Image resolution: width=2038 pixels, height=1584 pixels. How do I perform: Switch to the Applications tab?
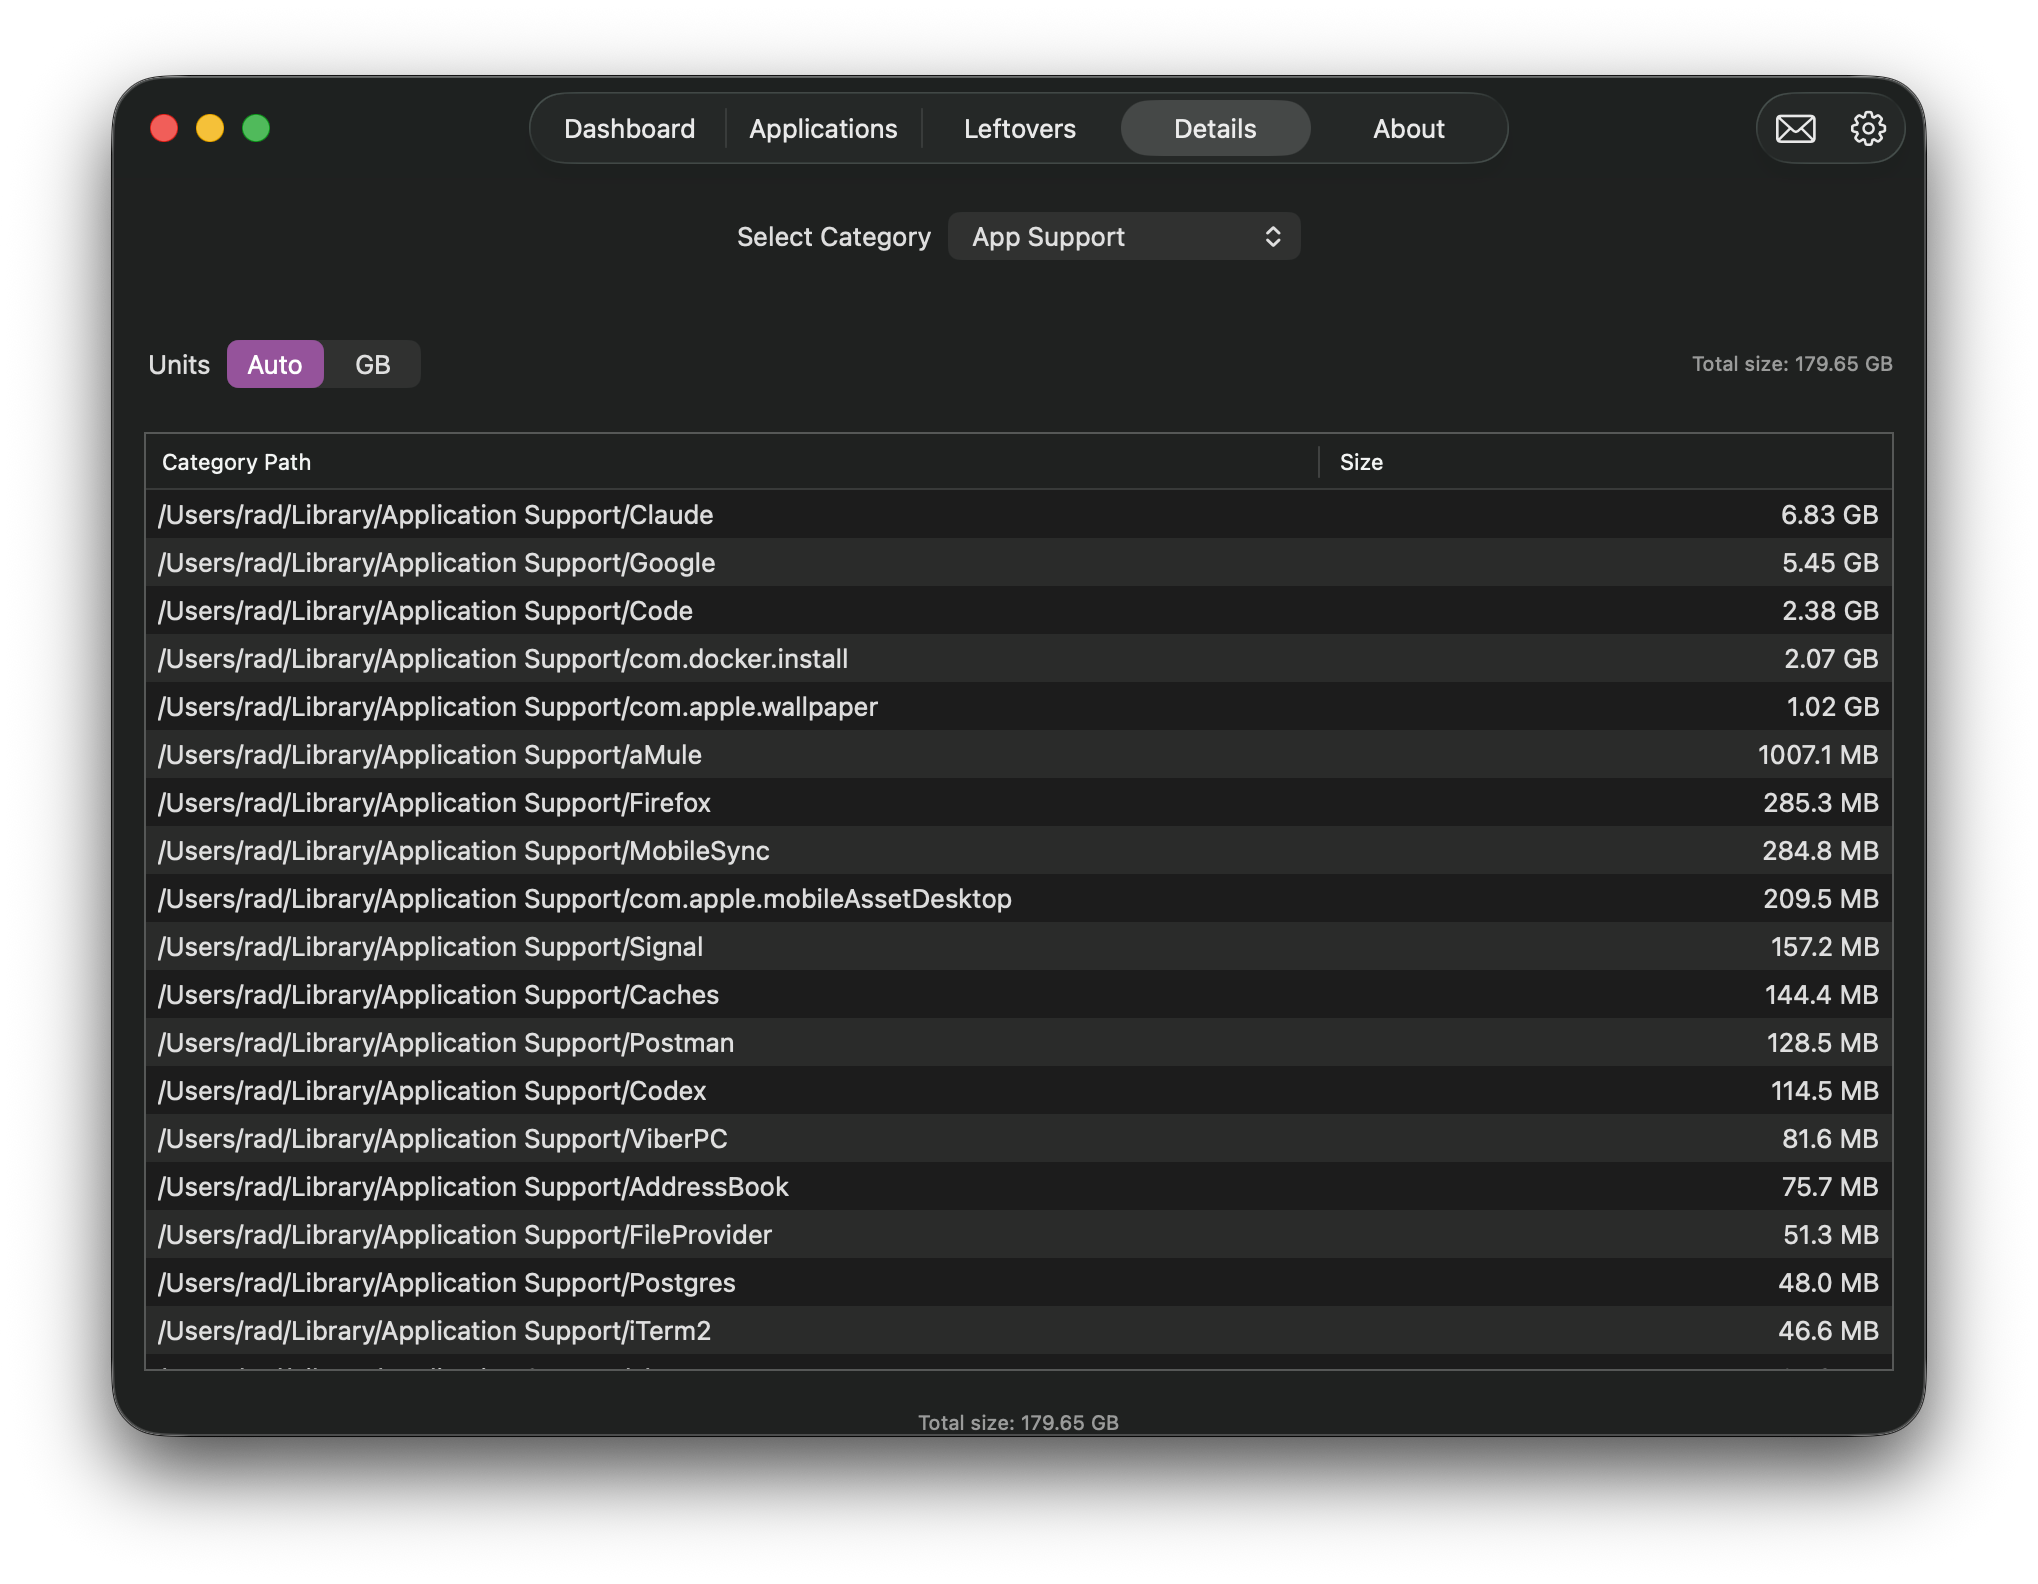[823, 129]
